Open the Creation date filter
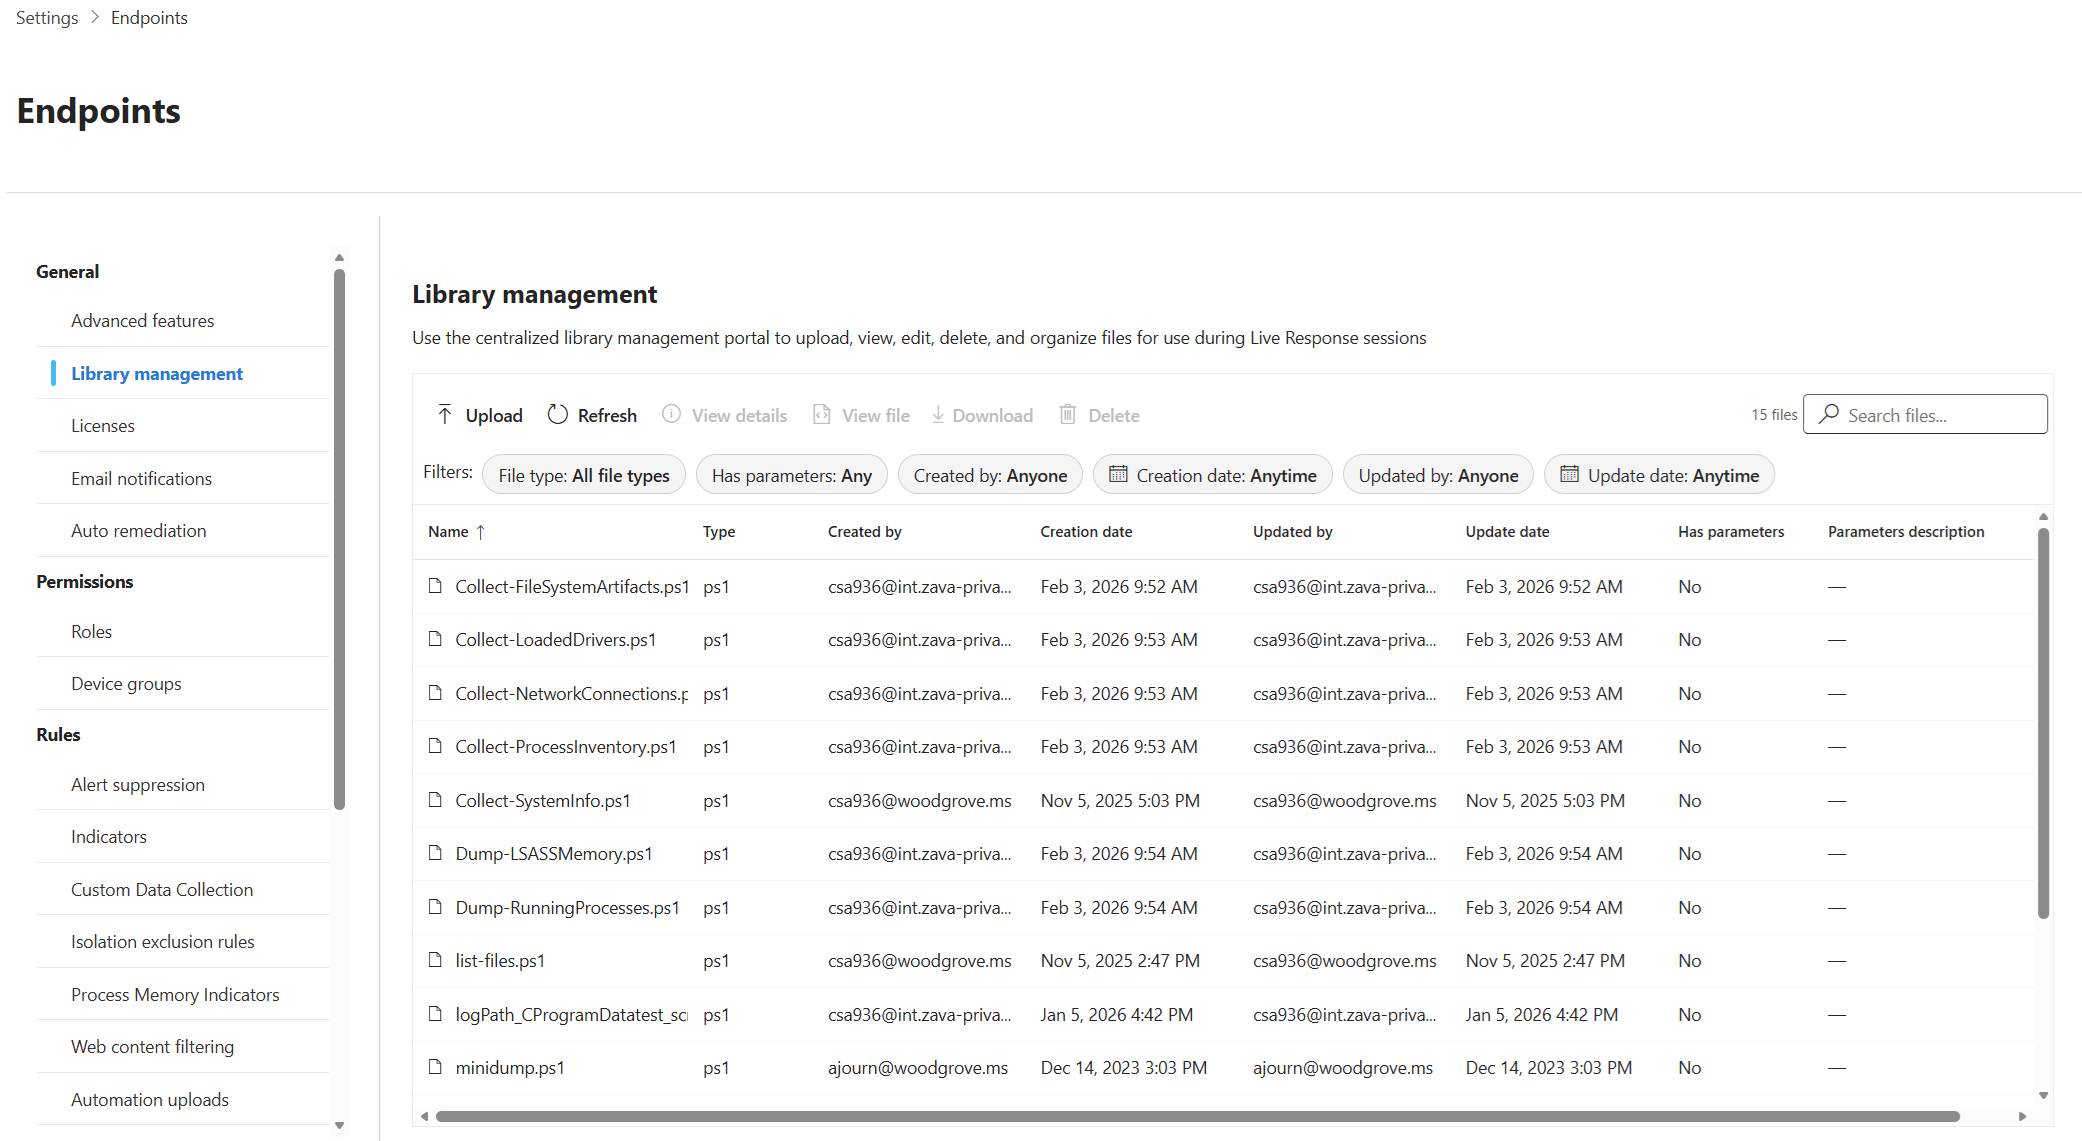 pos(1212,475)
